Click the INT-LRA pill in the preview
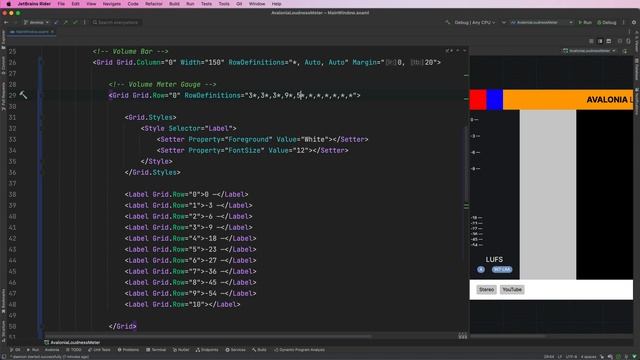Image resolution: width=640 pixels, height=360 pixels. coord(502,269)
